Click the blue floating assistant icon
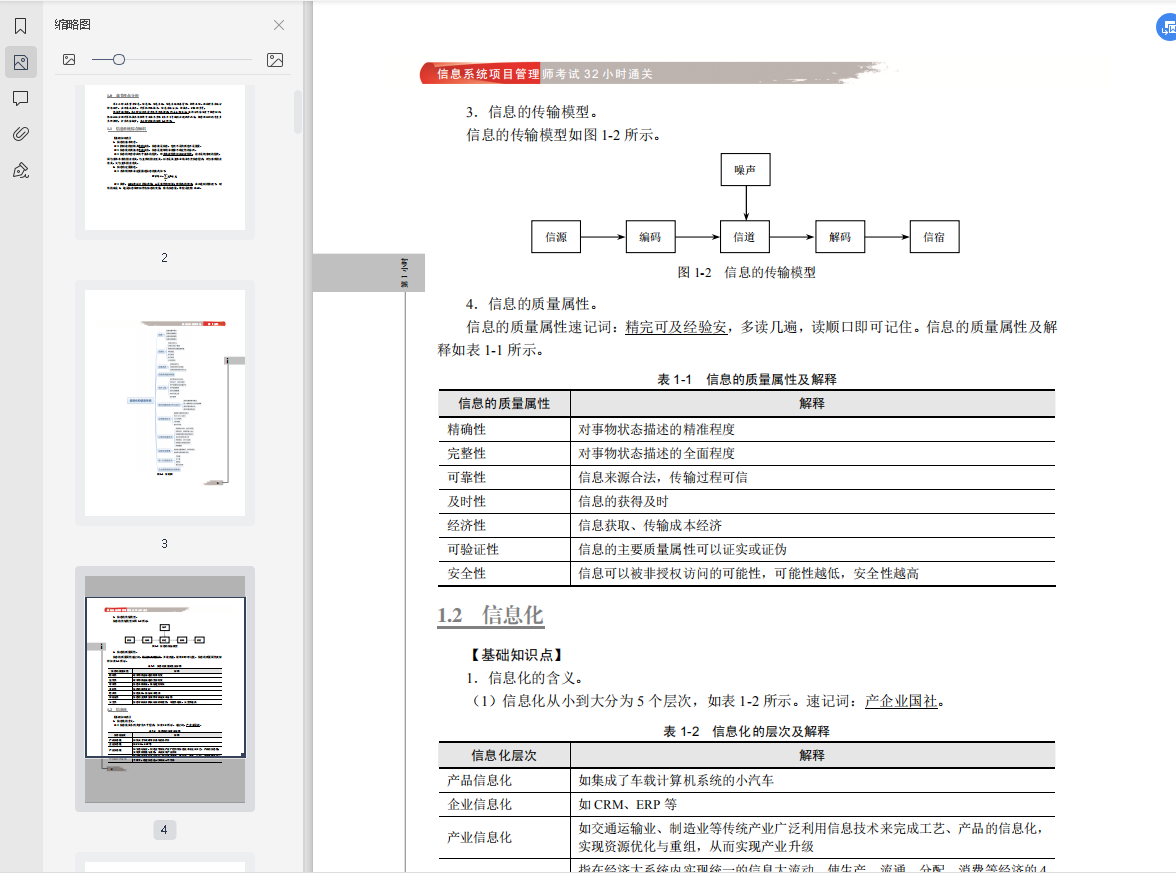 click(x=1166, y=28)
